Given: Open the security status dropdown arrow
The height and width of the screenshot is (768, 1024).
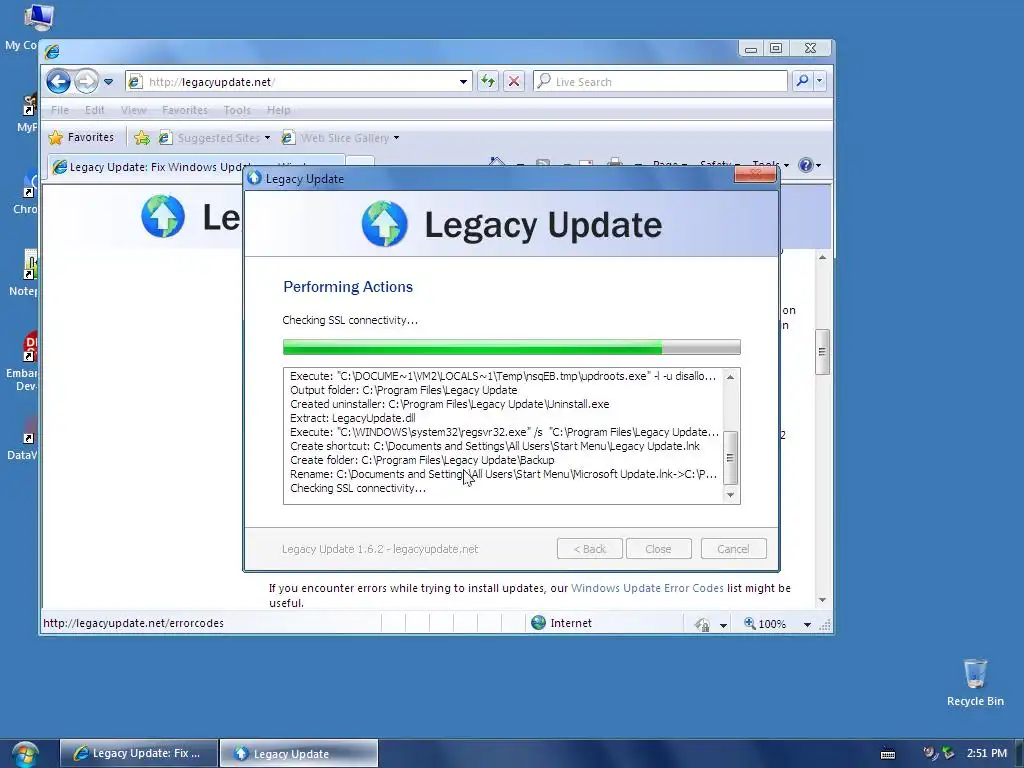Looking at the screenshot, I should 723,625.
